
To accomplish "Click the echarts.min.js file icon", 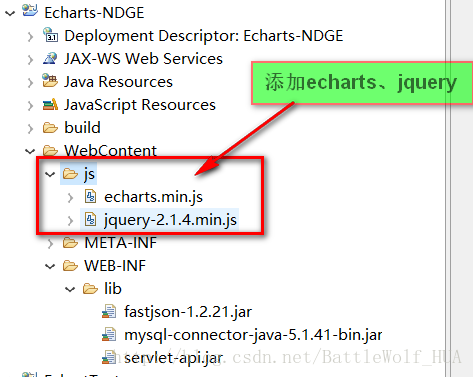I will pos(90,196).
